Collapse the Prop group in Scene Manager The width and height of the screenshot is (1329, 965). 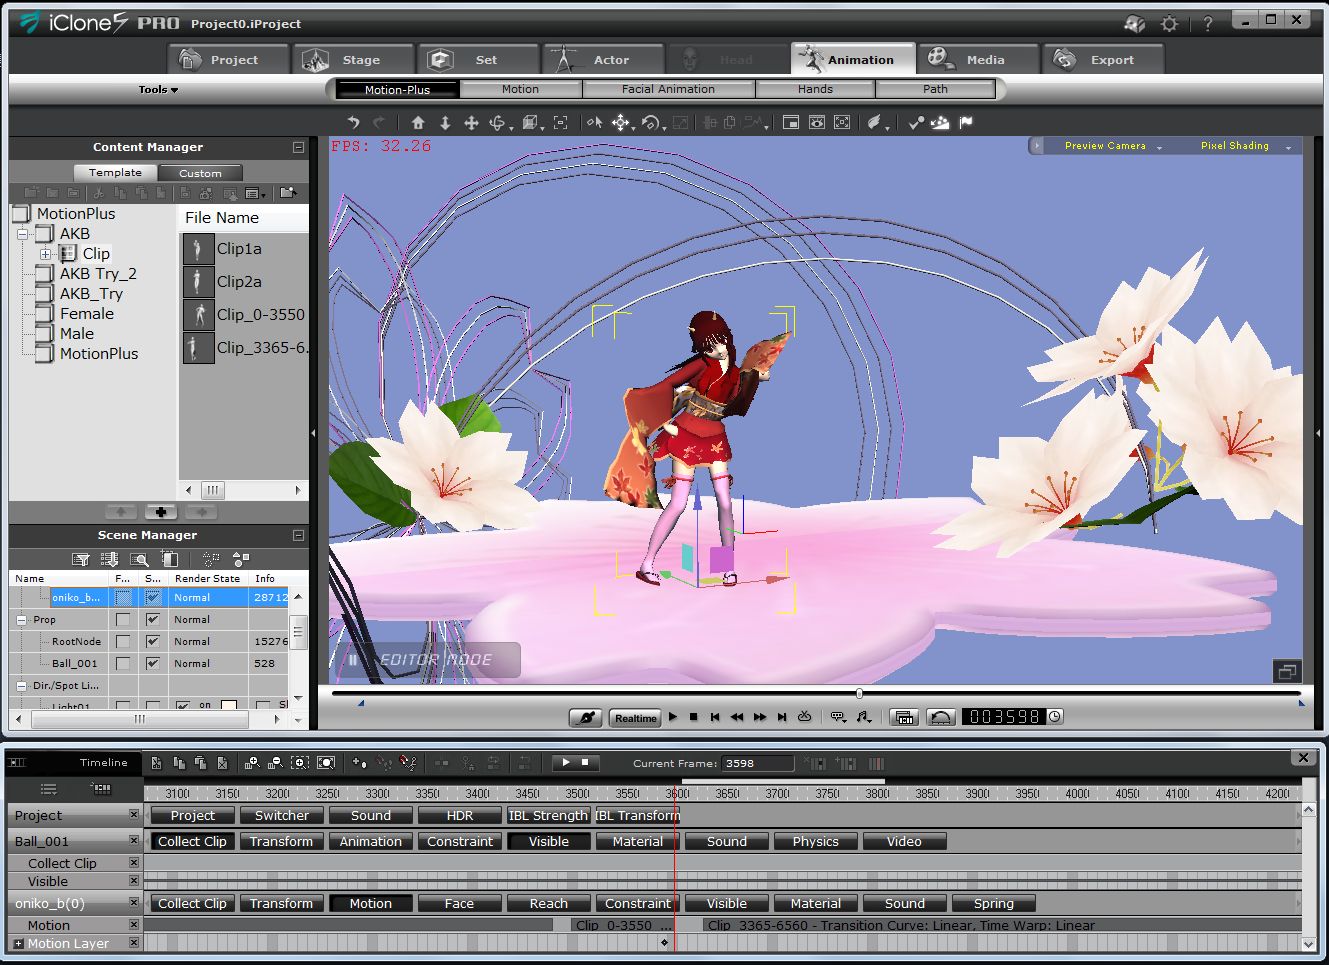tap(22, 619)
